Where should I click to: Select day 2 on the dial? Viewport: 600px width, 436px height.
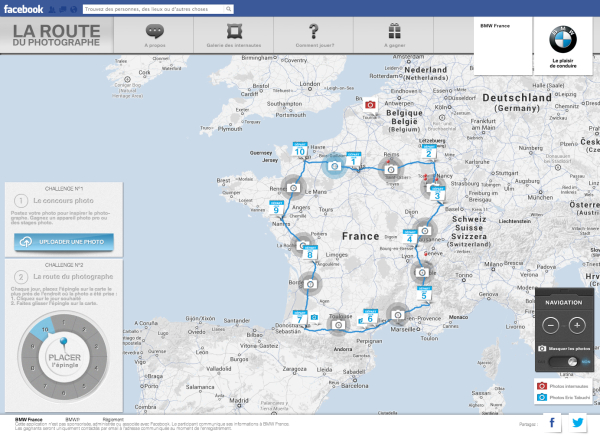(x=84, y=330)
